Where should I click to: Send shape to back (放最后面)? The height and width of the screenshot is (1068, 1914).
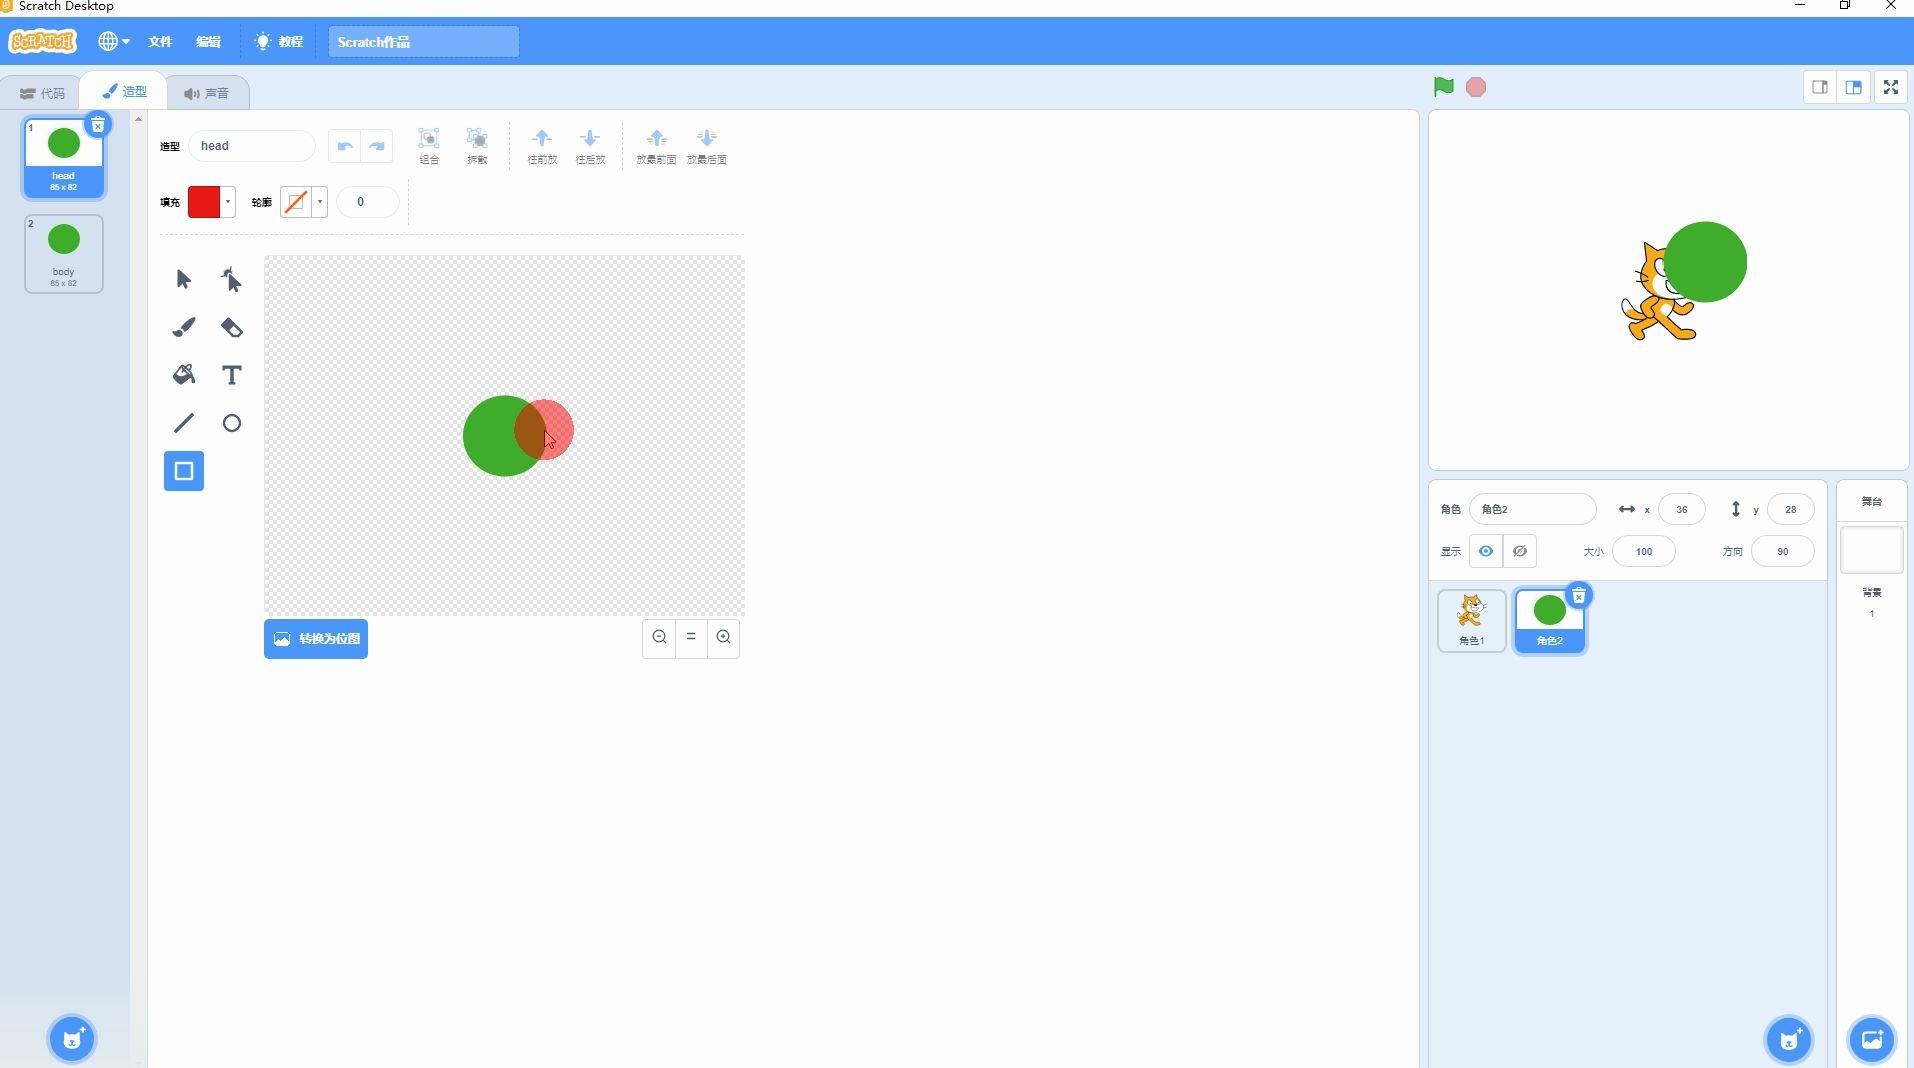pyautogui.click(x=707, y=146)
